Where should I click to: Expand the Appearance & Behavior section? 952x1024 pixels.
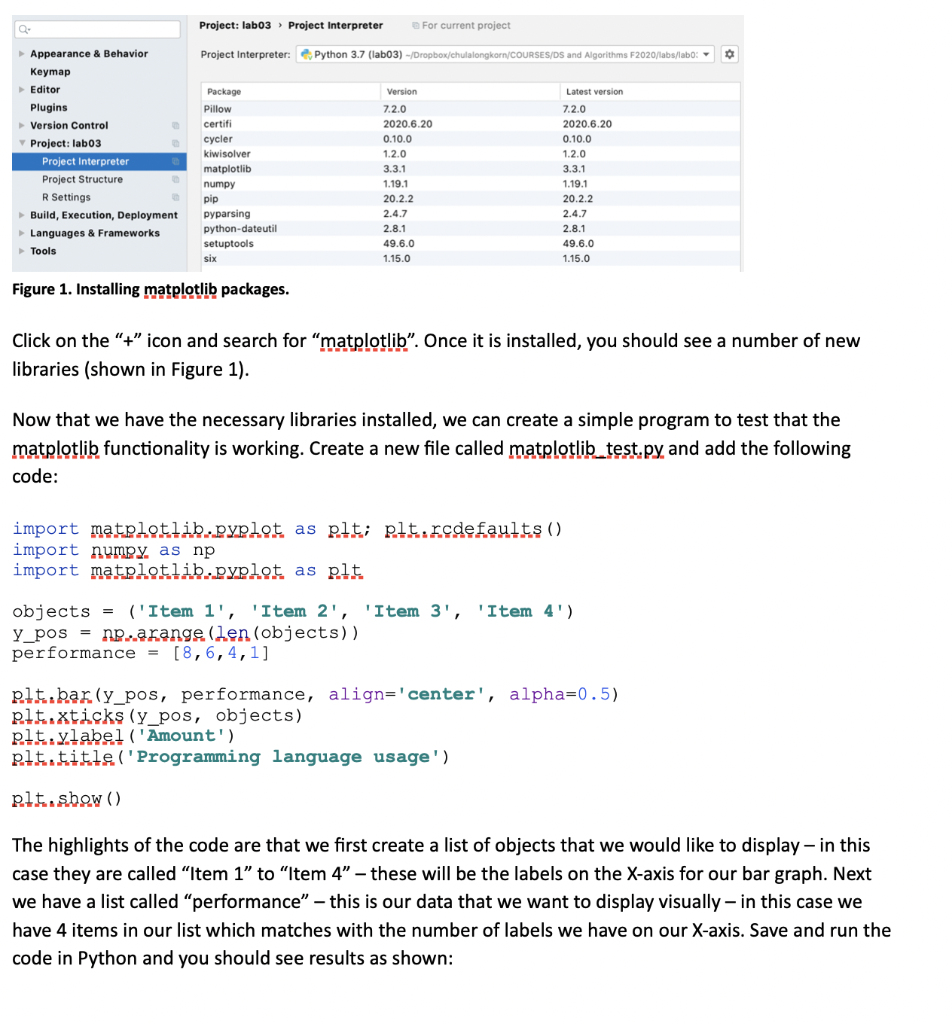tap(22, 54)
